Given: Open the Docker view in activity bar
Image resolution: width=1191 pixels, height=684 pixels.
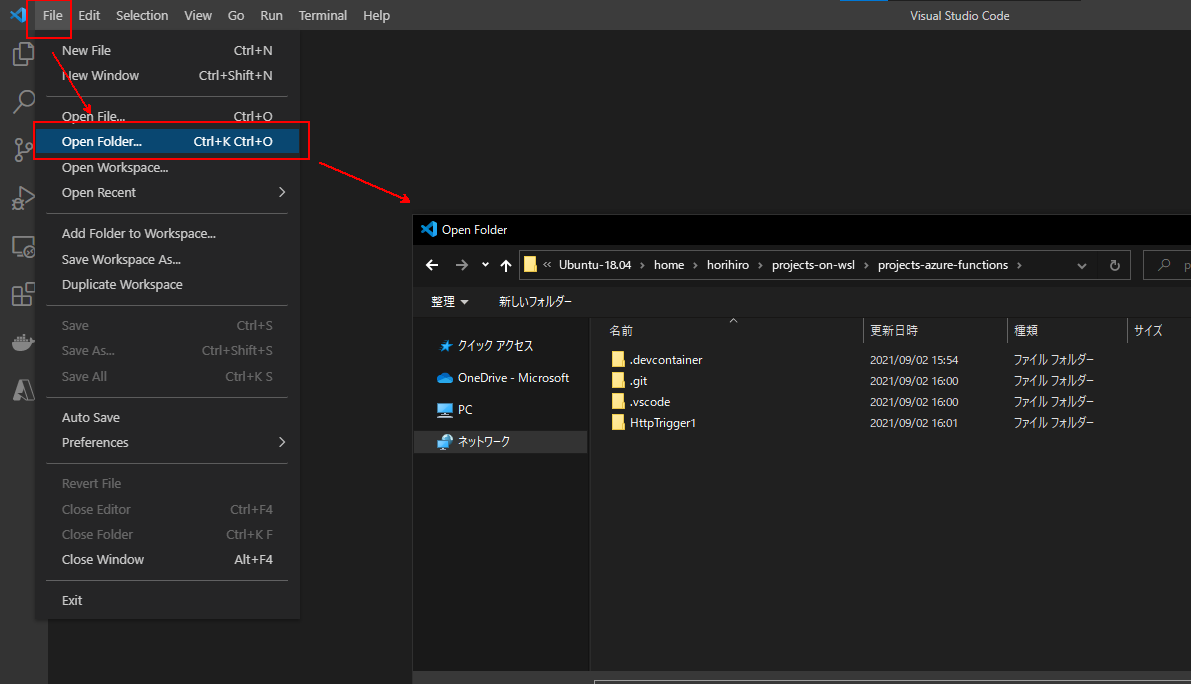Looking at the screenshot, I should click(24, 342).
